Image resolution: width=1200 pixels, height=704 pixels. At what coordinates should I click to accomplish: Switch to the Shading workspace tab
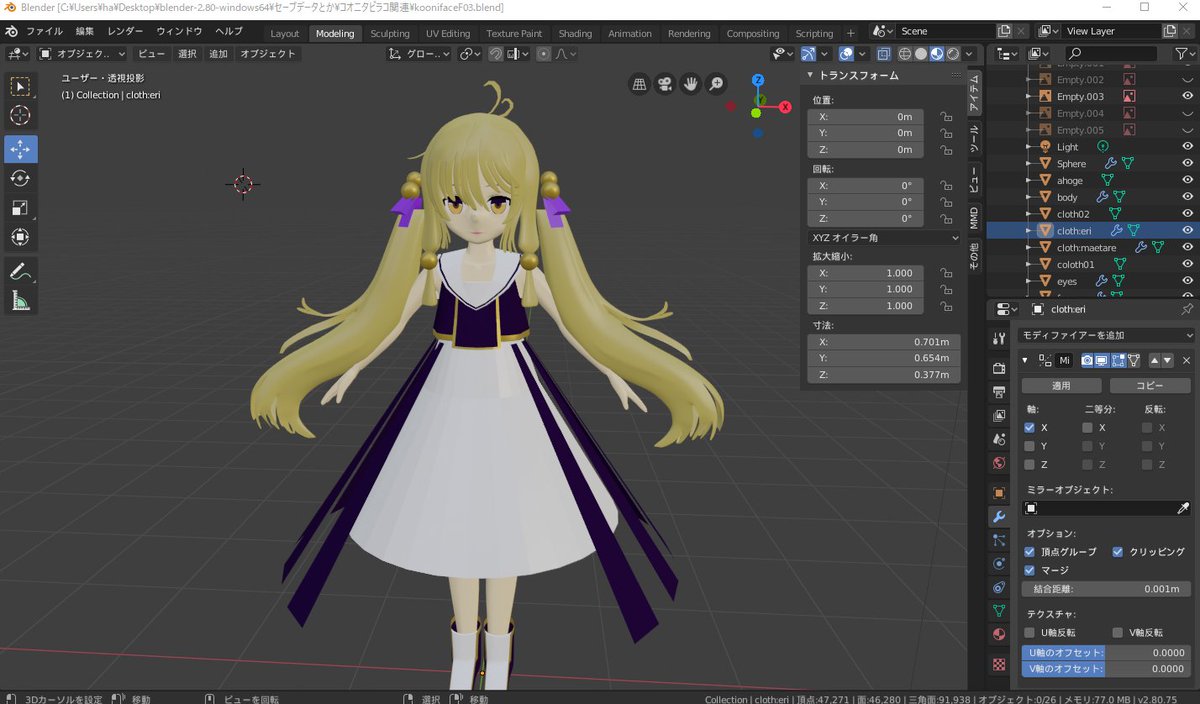coord(575,33)
